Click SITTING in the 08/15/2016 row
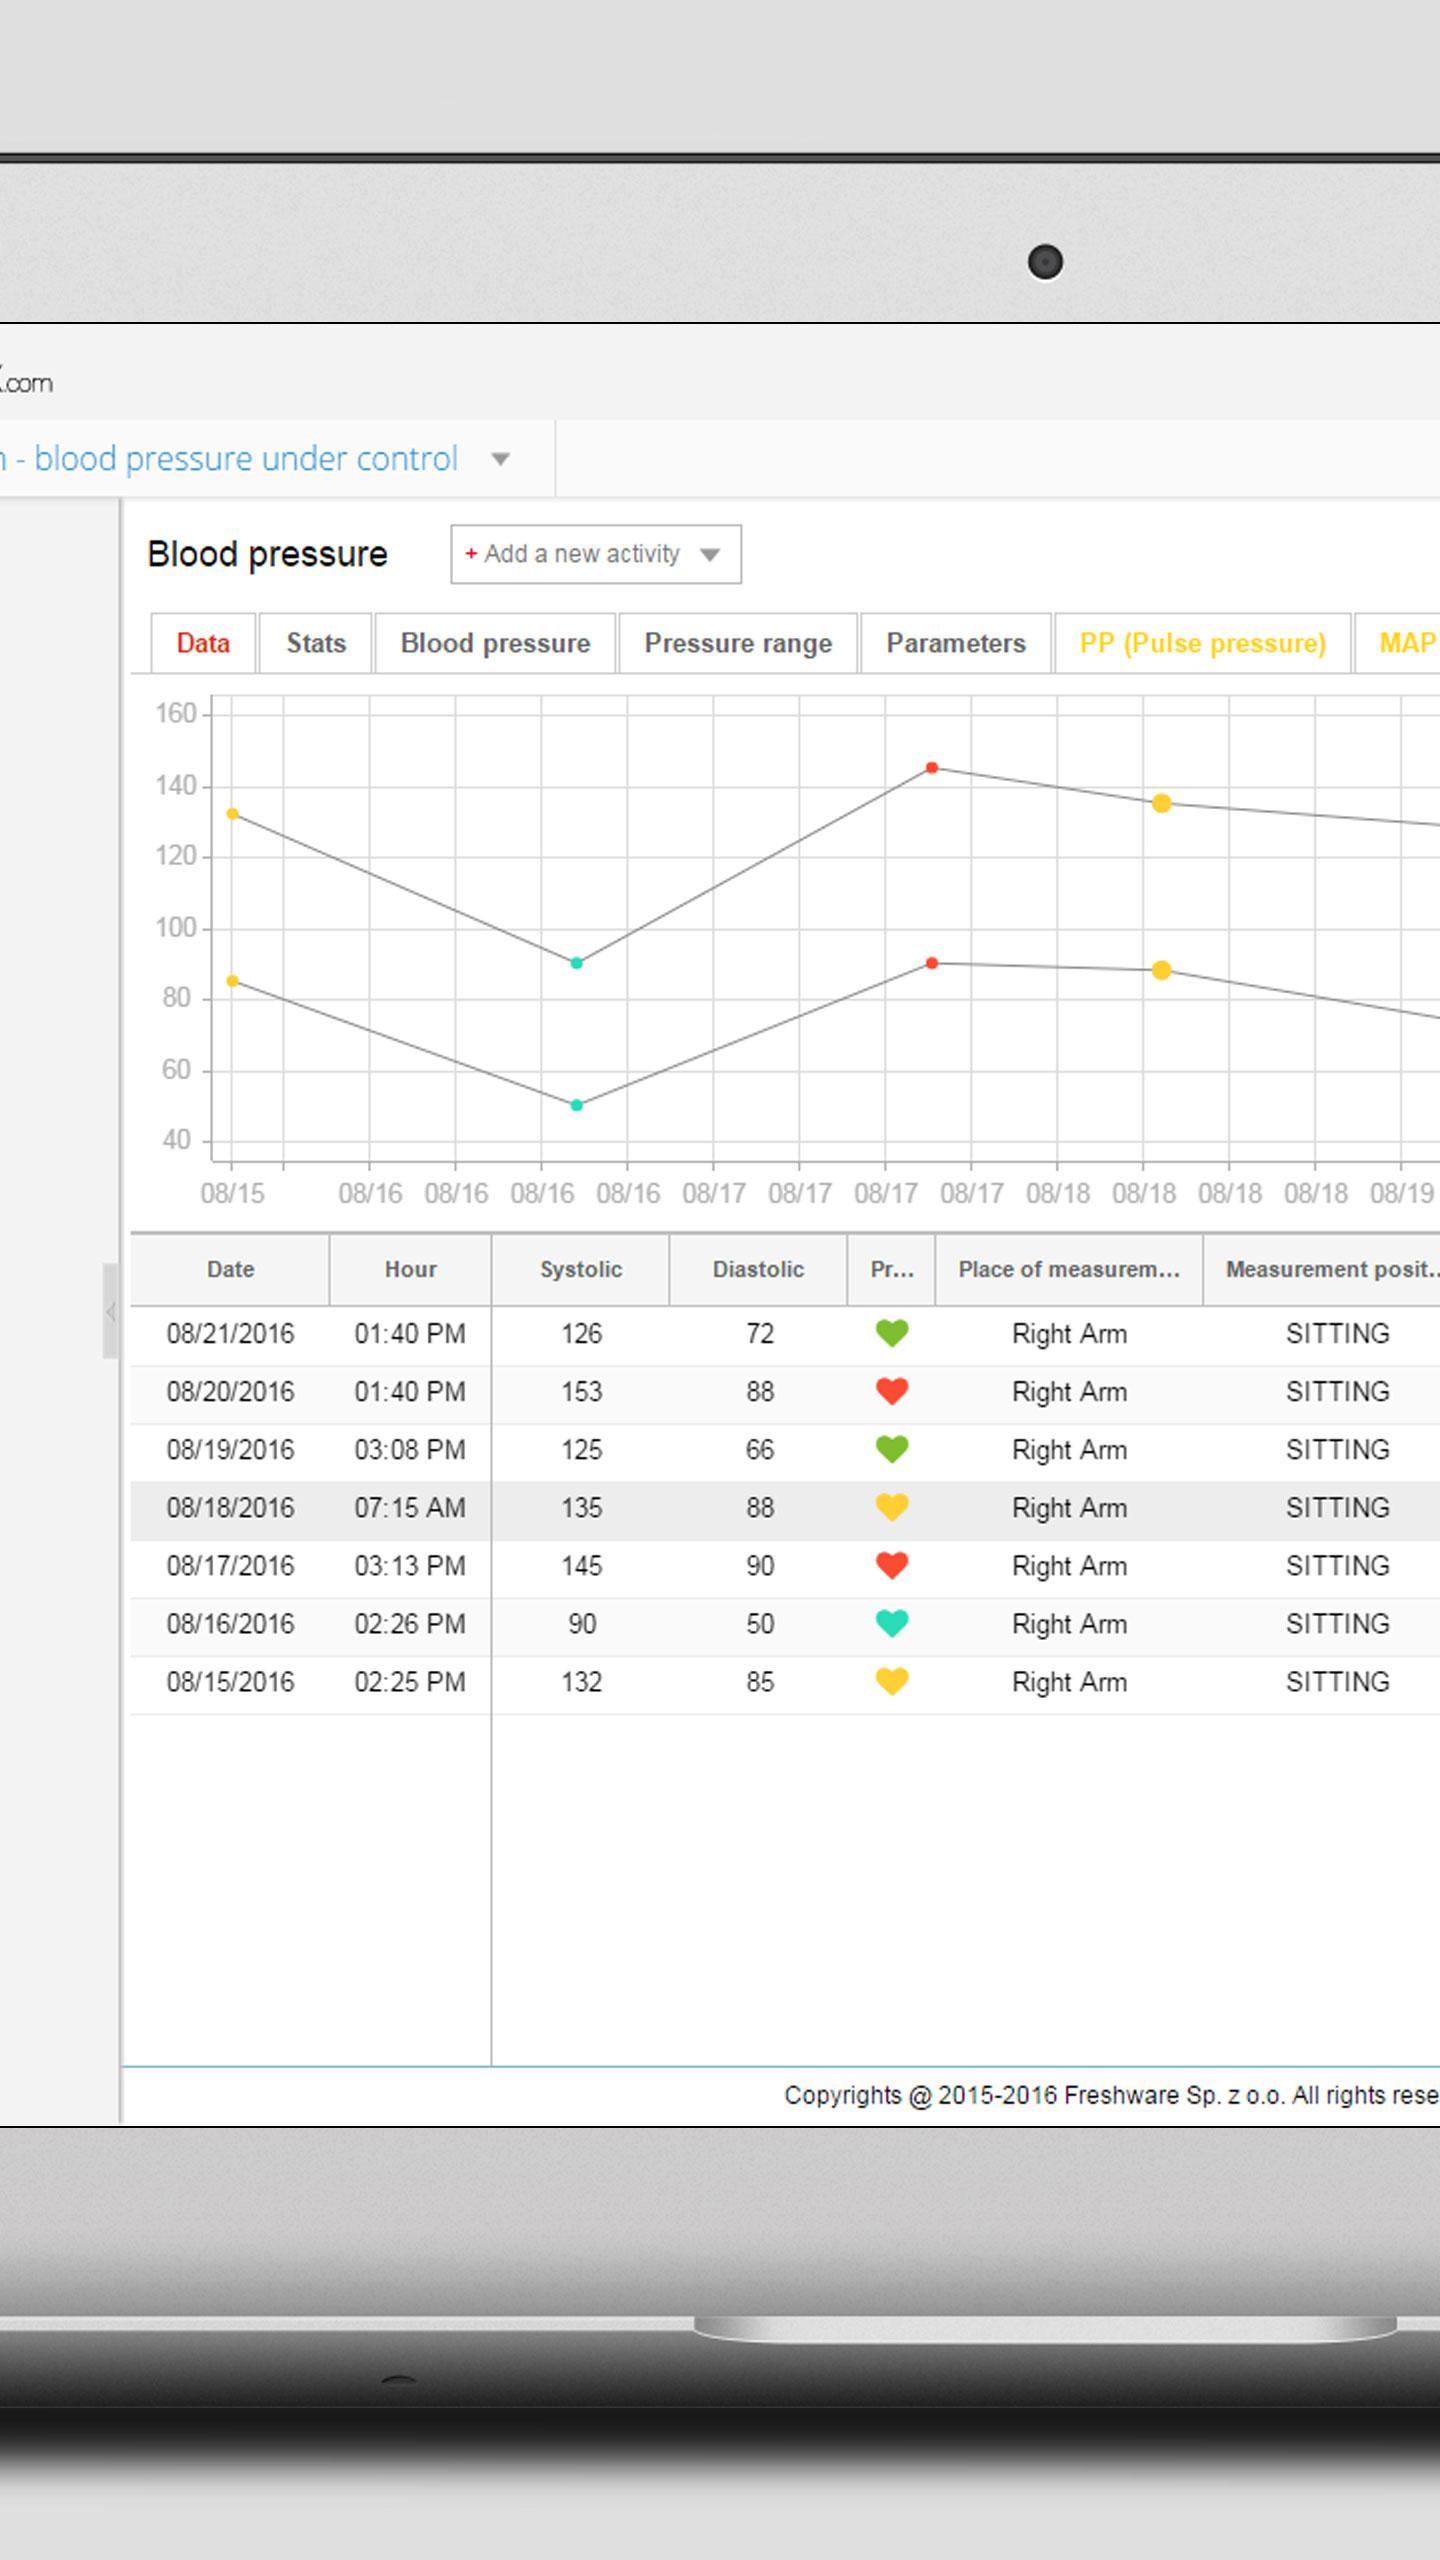Screen dimensions: 1440x2560 tap(1337, 1682)
